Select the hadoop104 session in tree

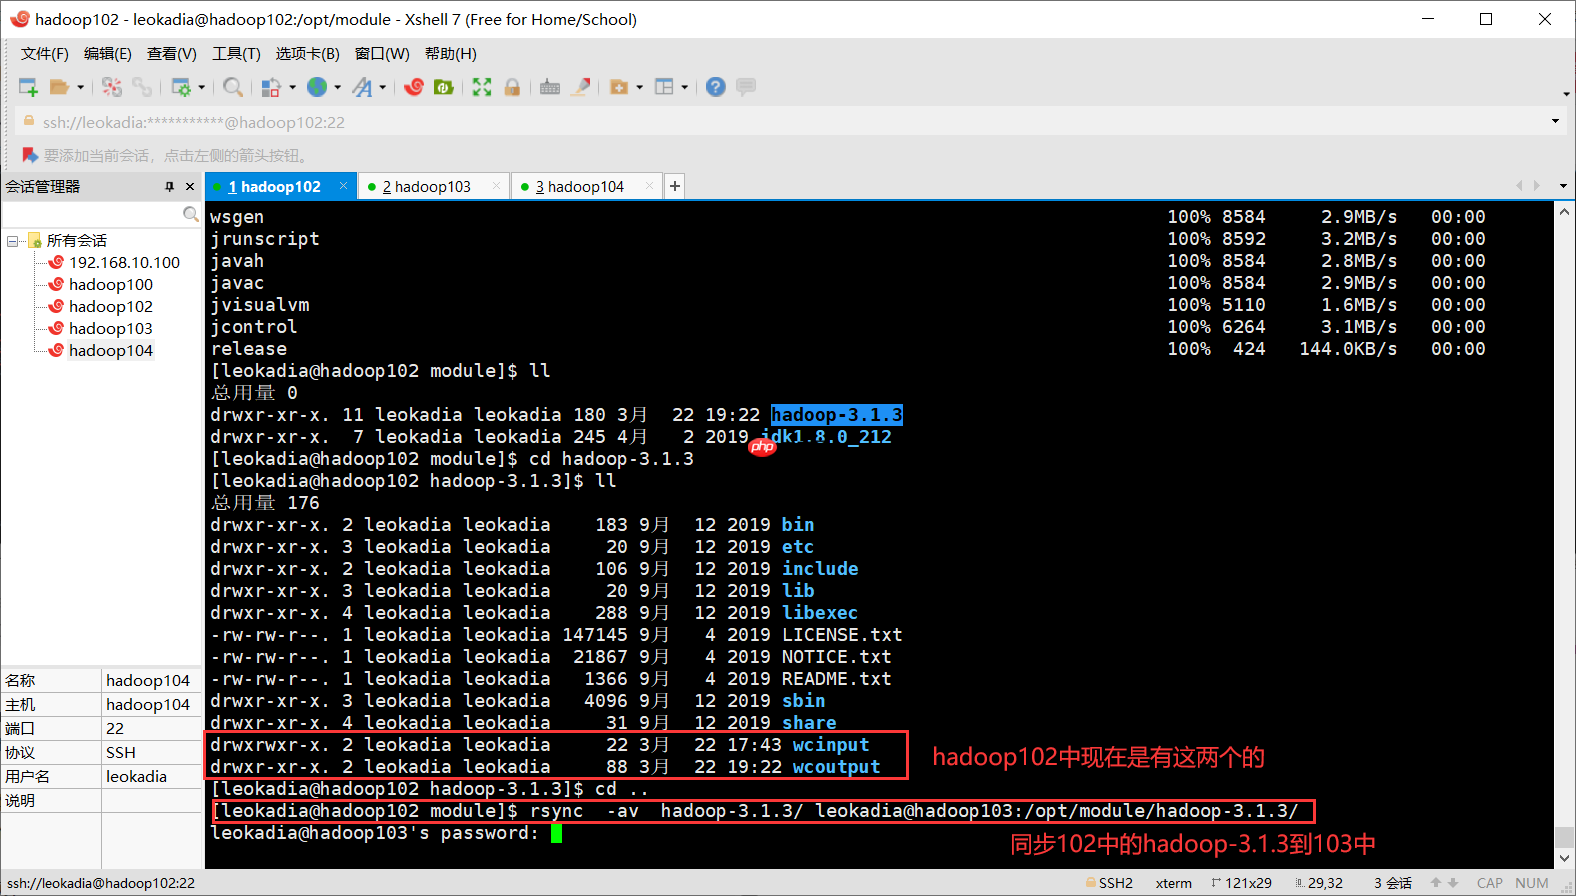click(111, 351)
